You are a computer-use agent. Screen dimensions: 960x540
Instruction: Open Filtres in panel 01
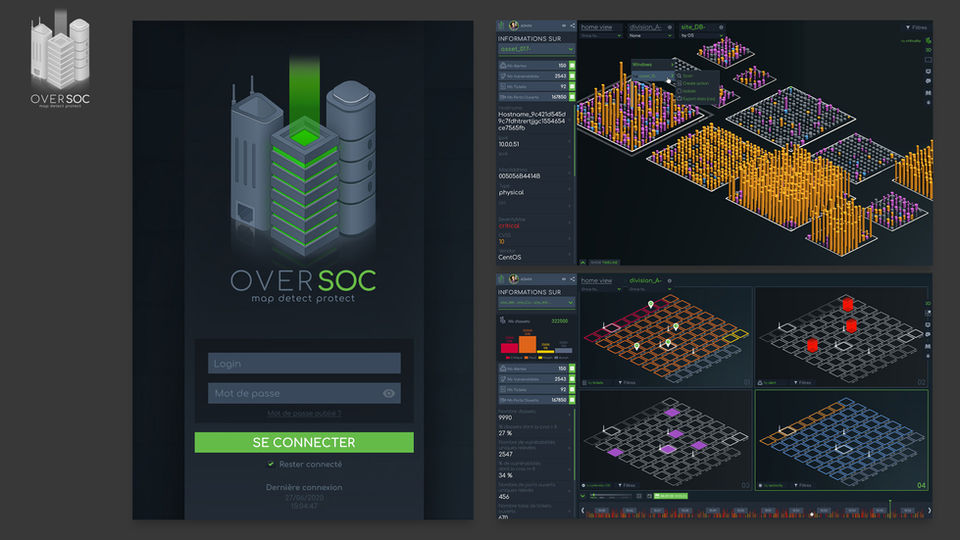(x=627, y=382)
